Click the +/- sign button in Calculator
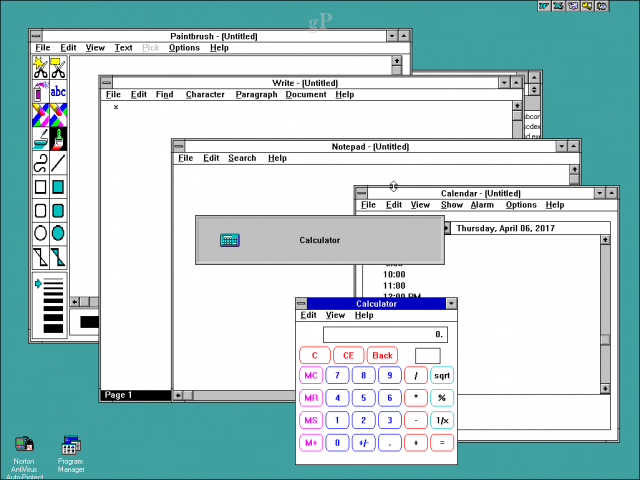This screenshot has height=480, width=640. click(x=363, y=443)
